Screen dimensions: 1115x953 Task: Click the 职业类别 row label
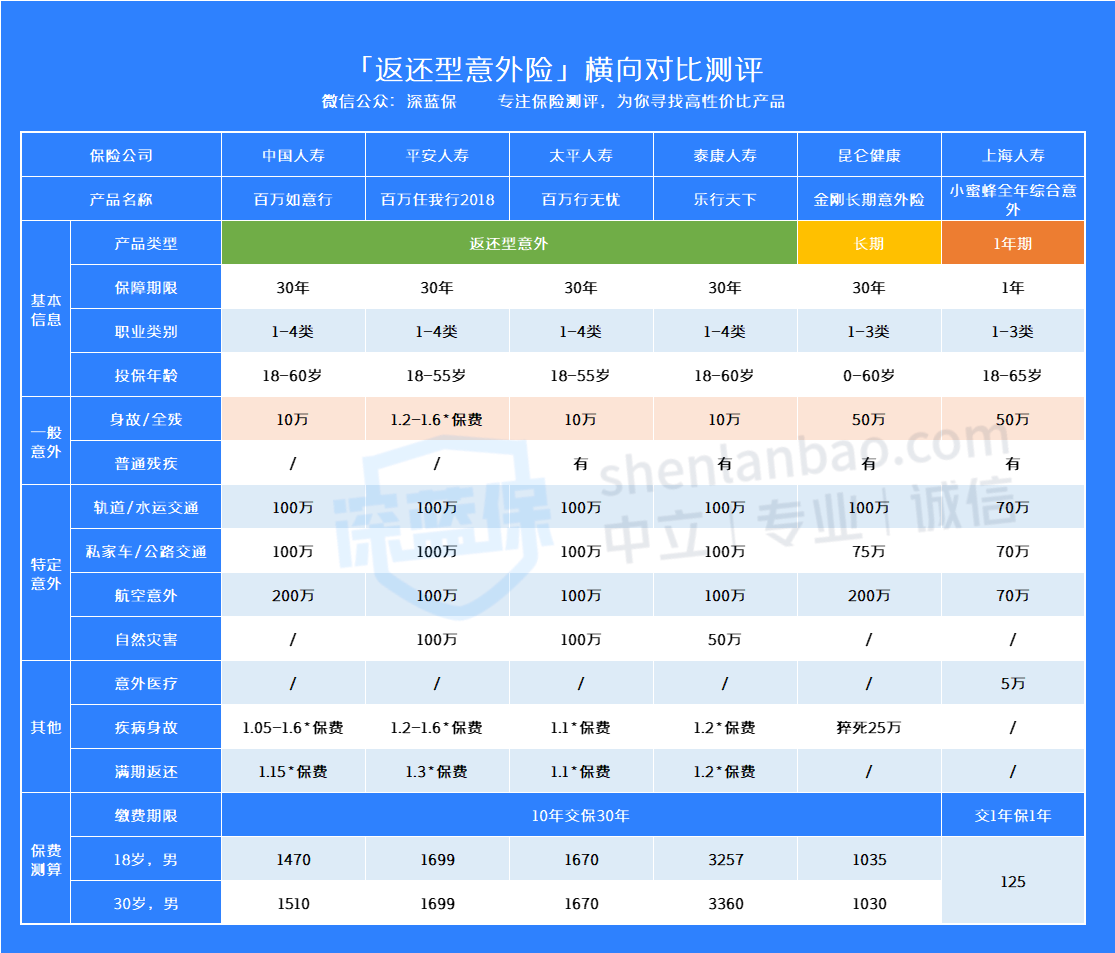(x=146, y=331)
